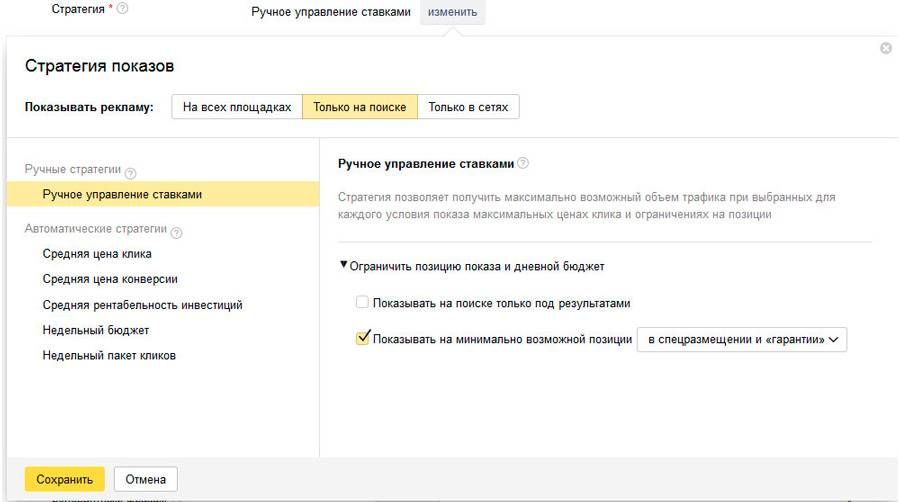Enable Показывать на поиске только под результатами

pos(362,302)
